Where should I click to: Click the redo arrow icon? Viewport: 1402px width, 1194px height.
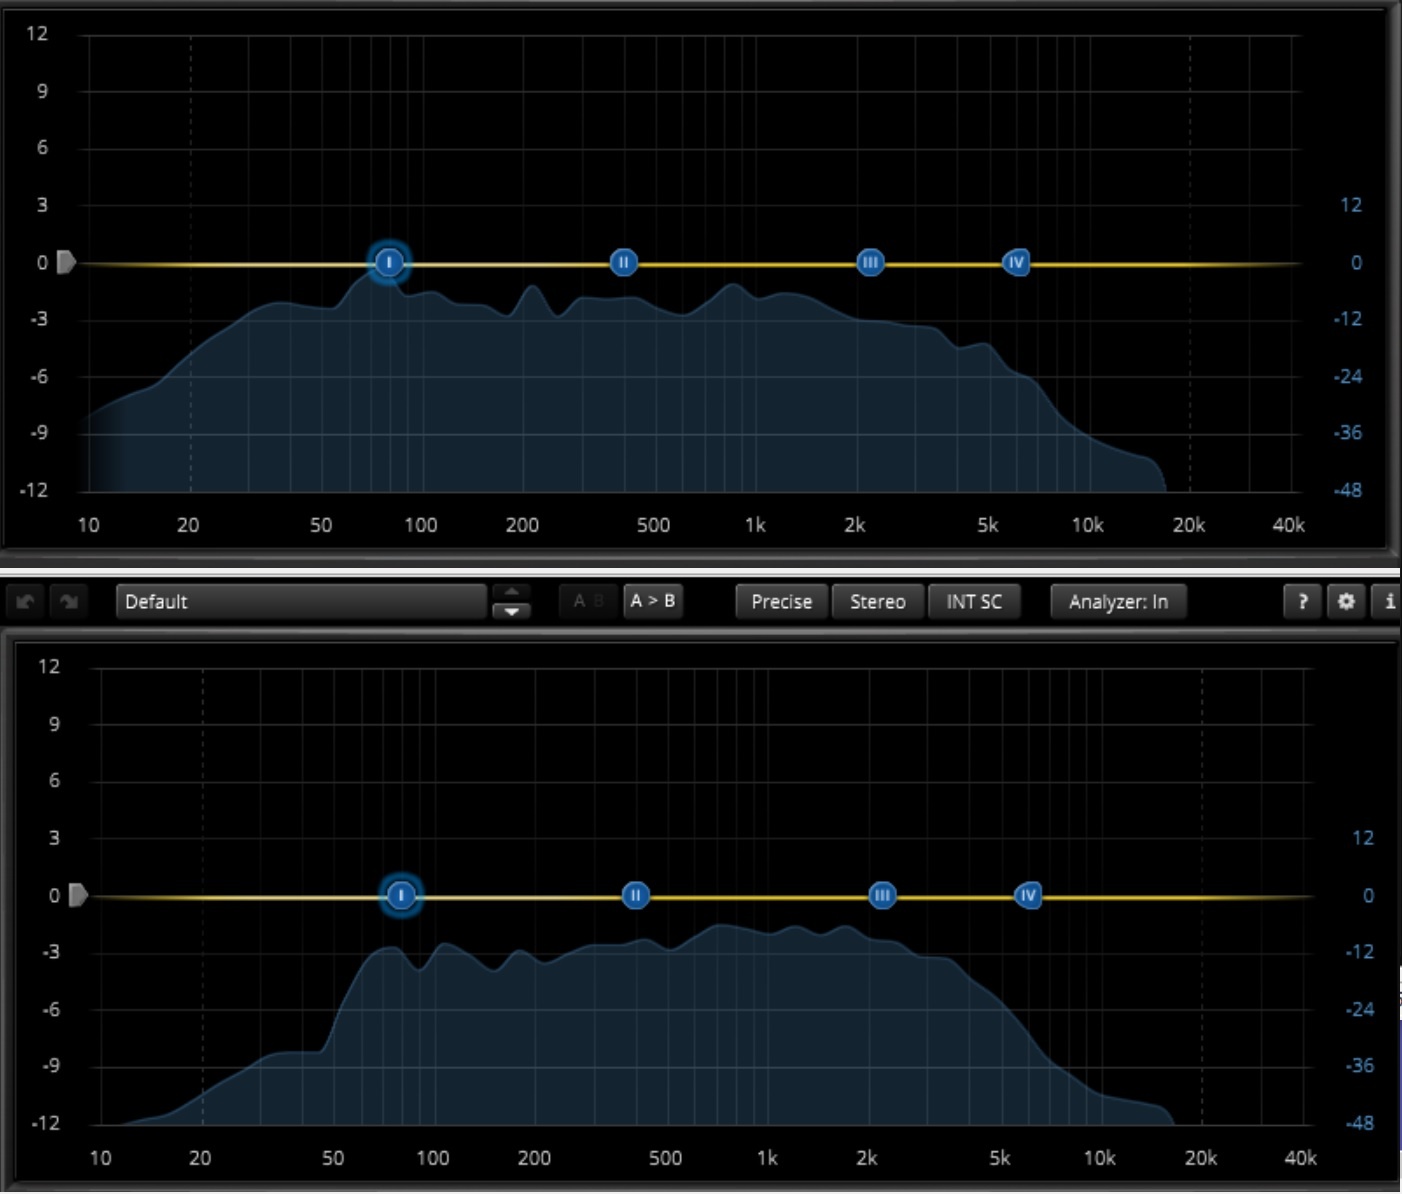click(69, 601)
